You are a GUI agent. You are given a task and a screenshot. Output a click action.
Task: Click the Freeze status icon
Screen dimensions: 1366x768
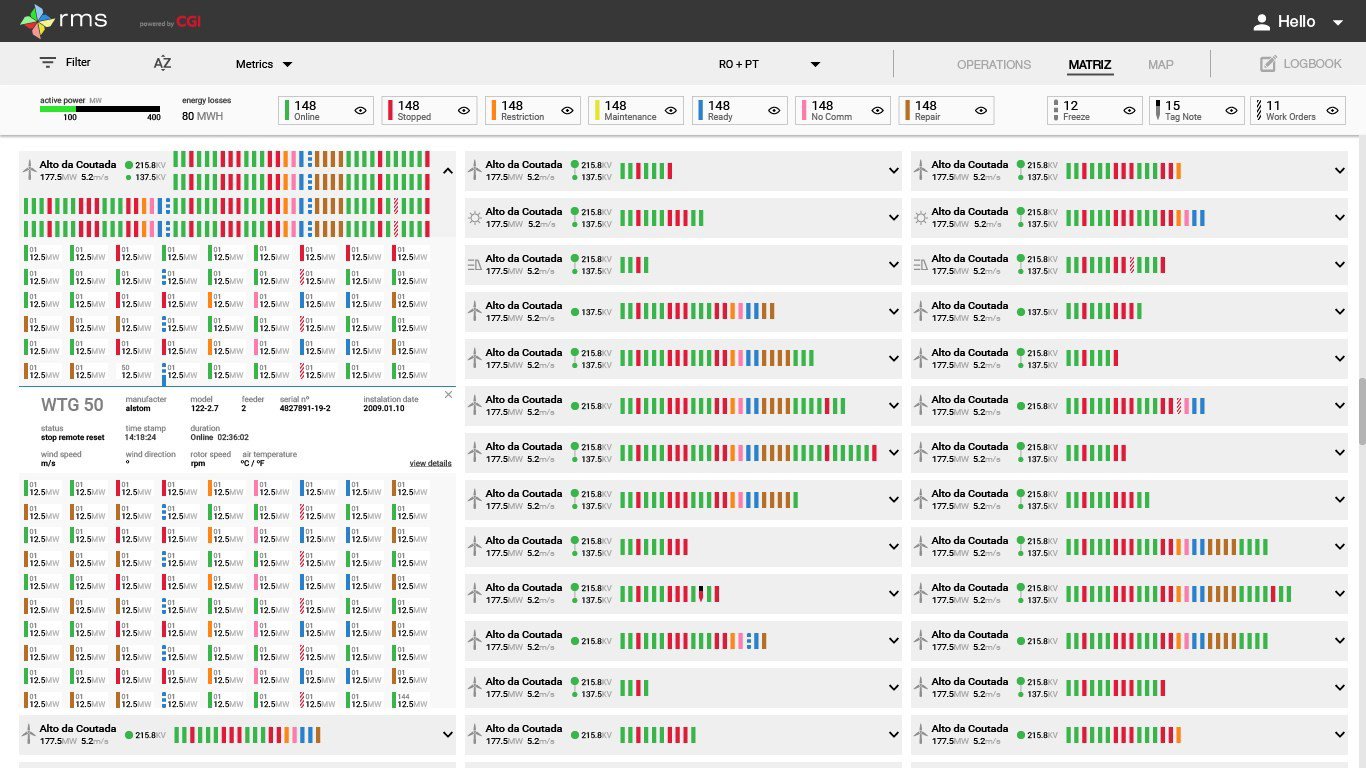click(1056, 110)
